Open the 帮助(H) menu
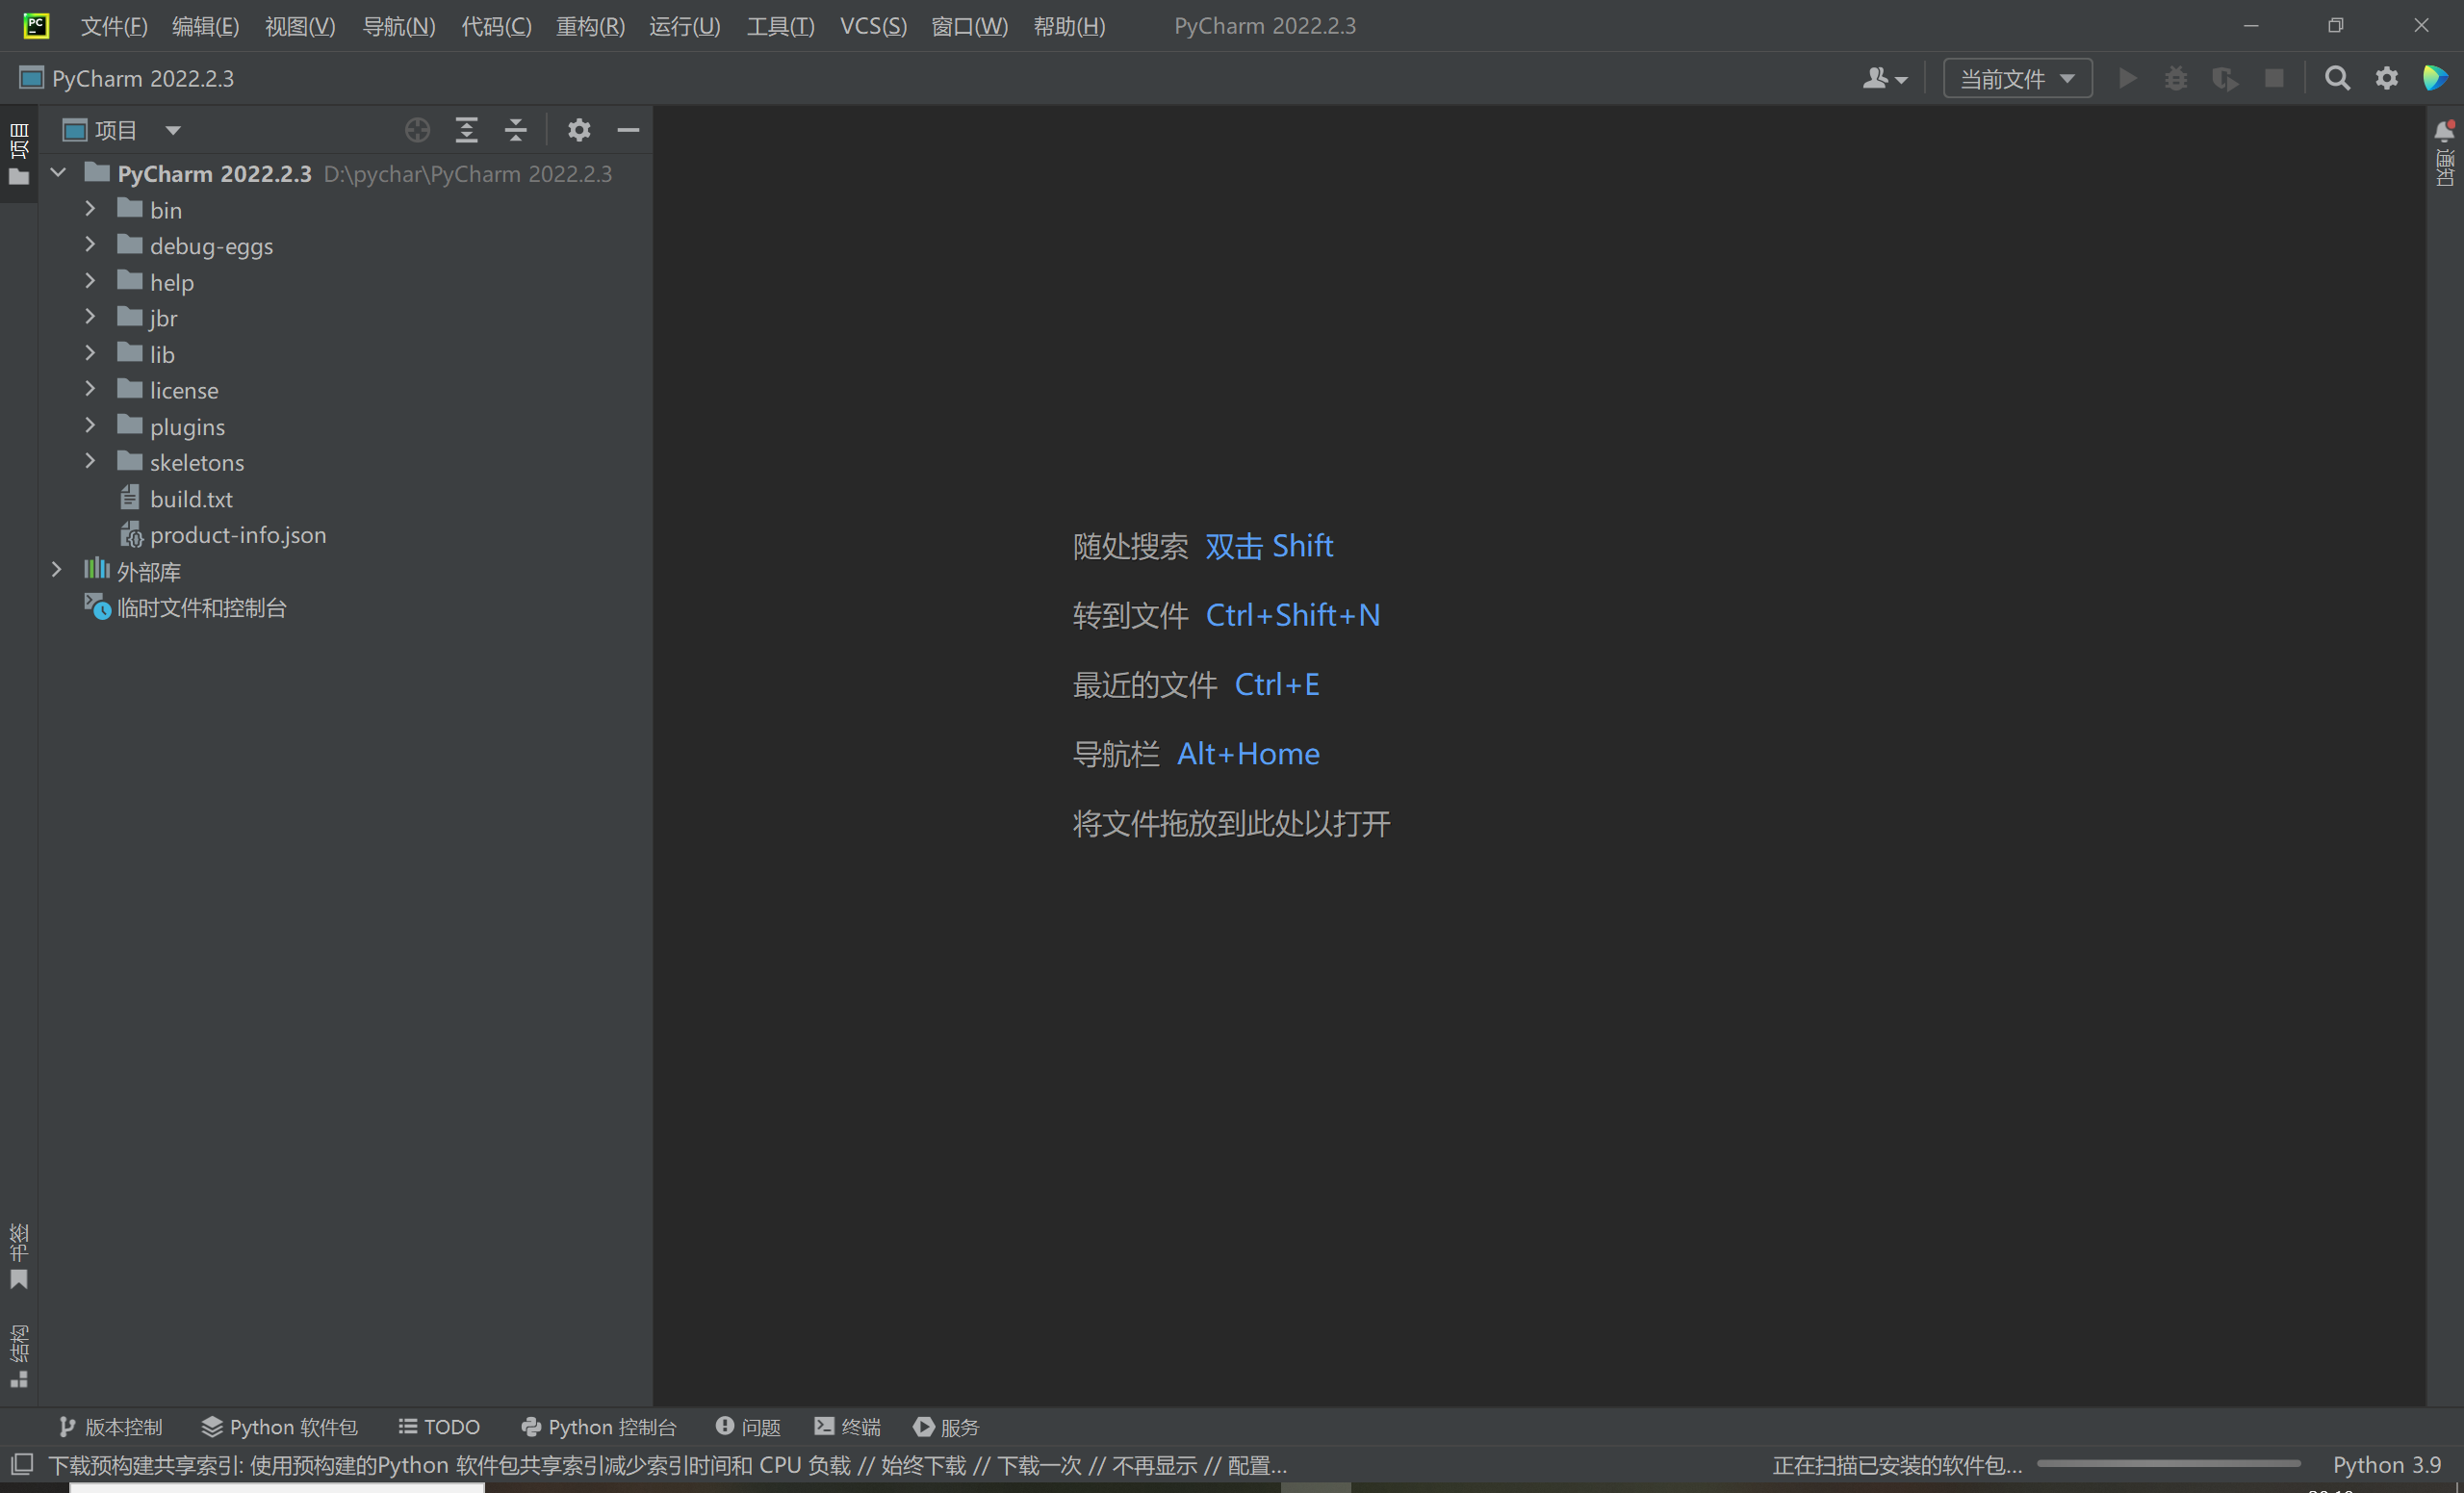The height and width of the screenshot is (1493, 2464). (x=1069, y=26)
